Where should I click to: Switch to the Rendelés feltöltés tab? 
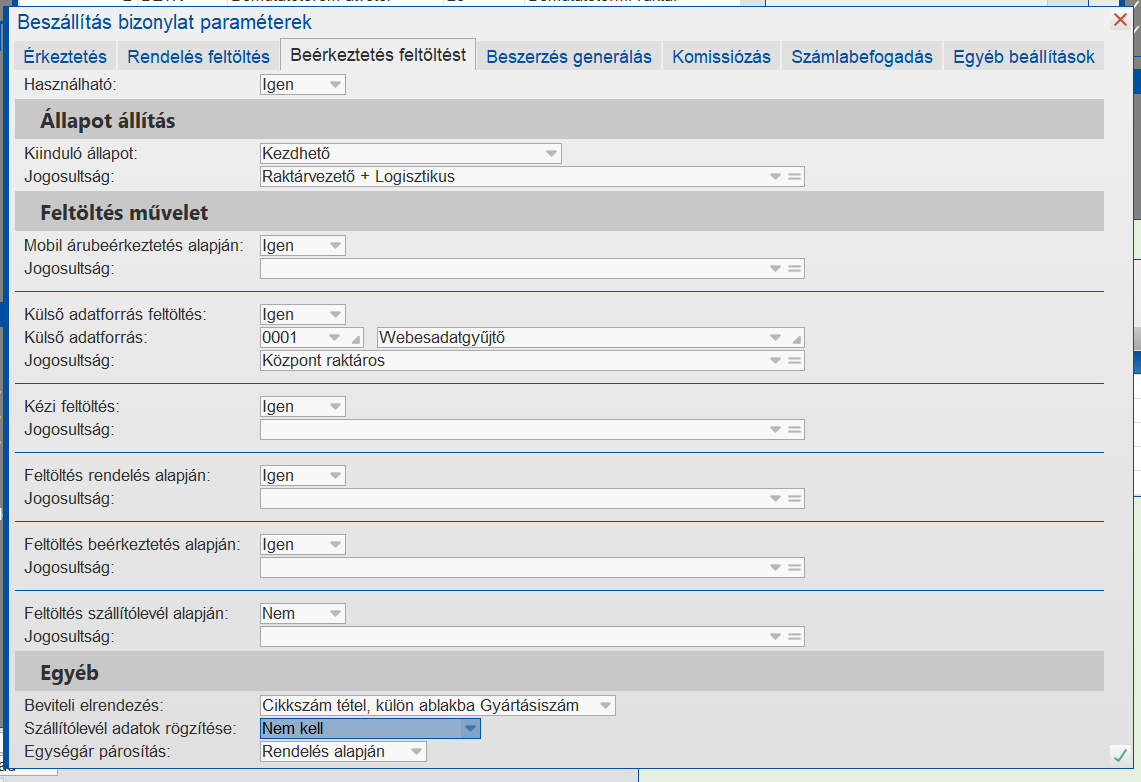(198, 56)
